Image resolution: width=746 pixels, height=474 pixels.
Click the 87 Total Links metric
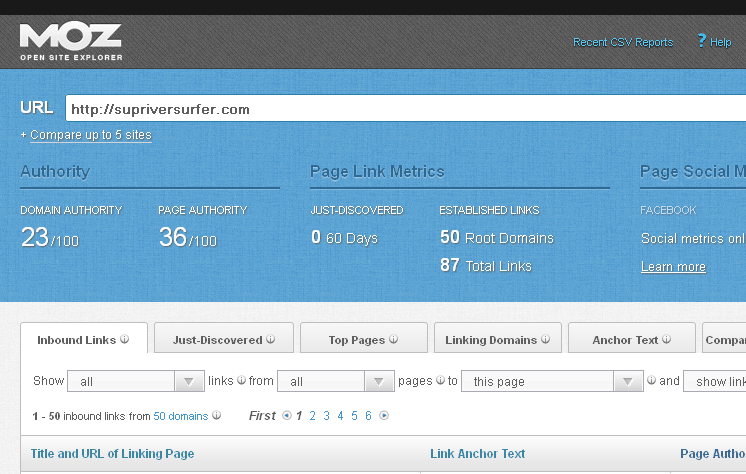click(486, 265)
